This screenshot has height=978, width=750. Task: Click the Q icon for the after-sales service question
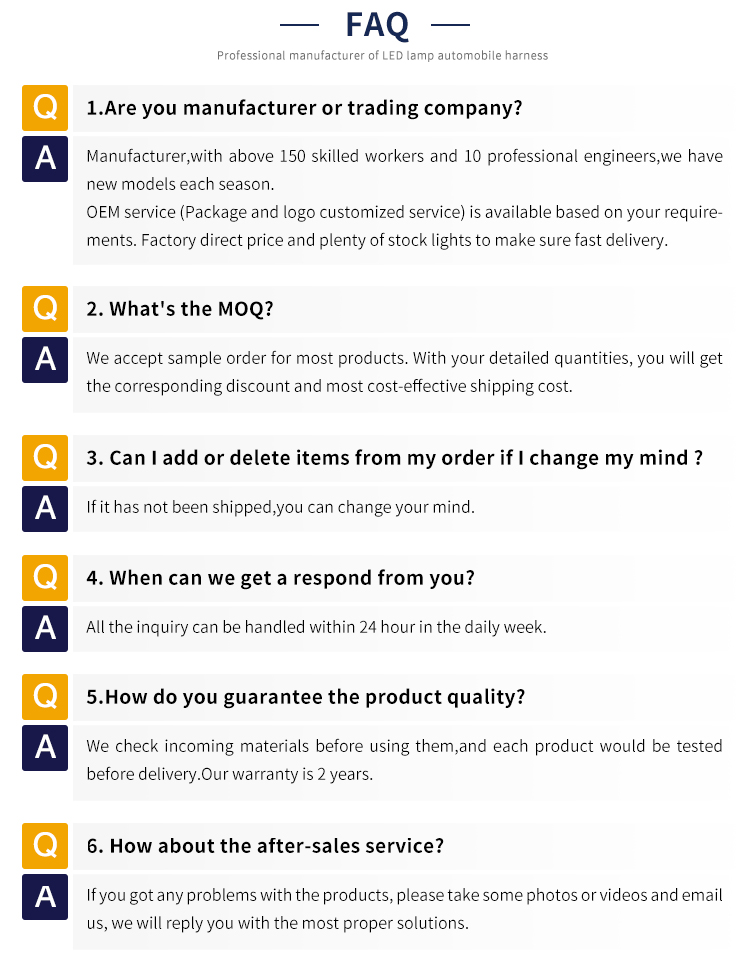pyautogui.click(x=45, y=846)
